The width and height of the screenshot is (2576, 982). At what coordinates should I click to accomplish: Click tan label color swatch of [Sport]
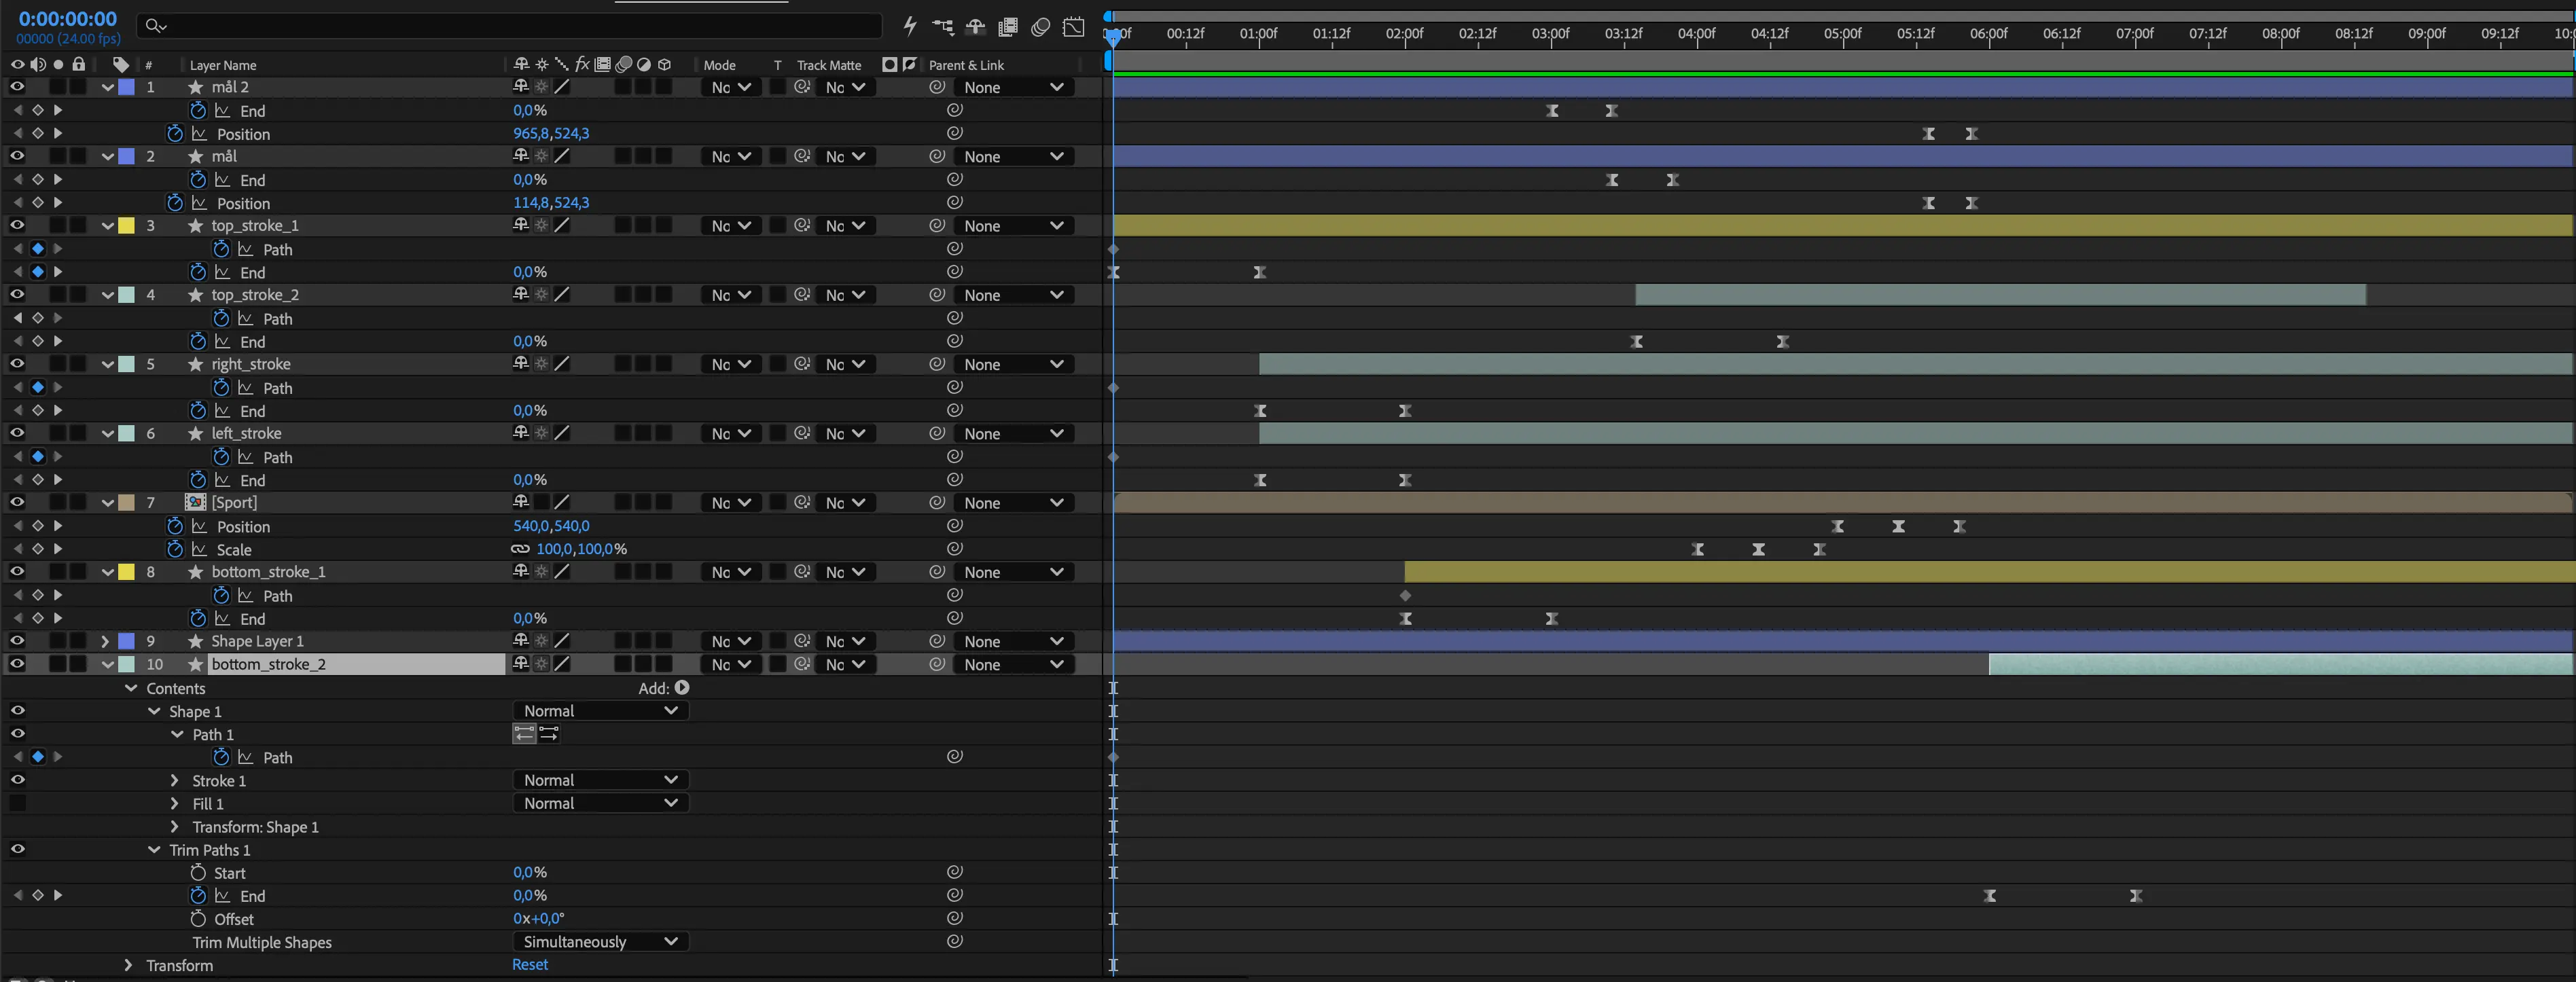[x=127, y=503]
